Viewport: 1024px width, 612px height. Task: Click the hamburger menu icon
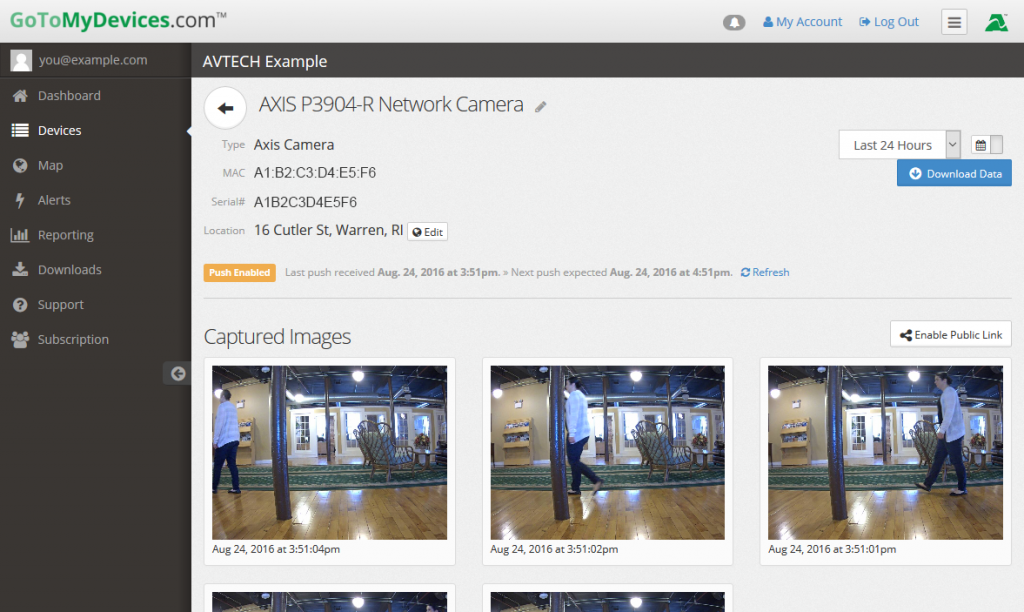[x=954, y=21]
